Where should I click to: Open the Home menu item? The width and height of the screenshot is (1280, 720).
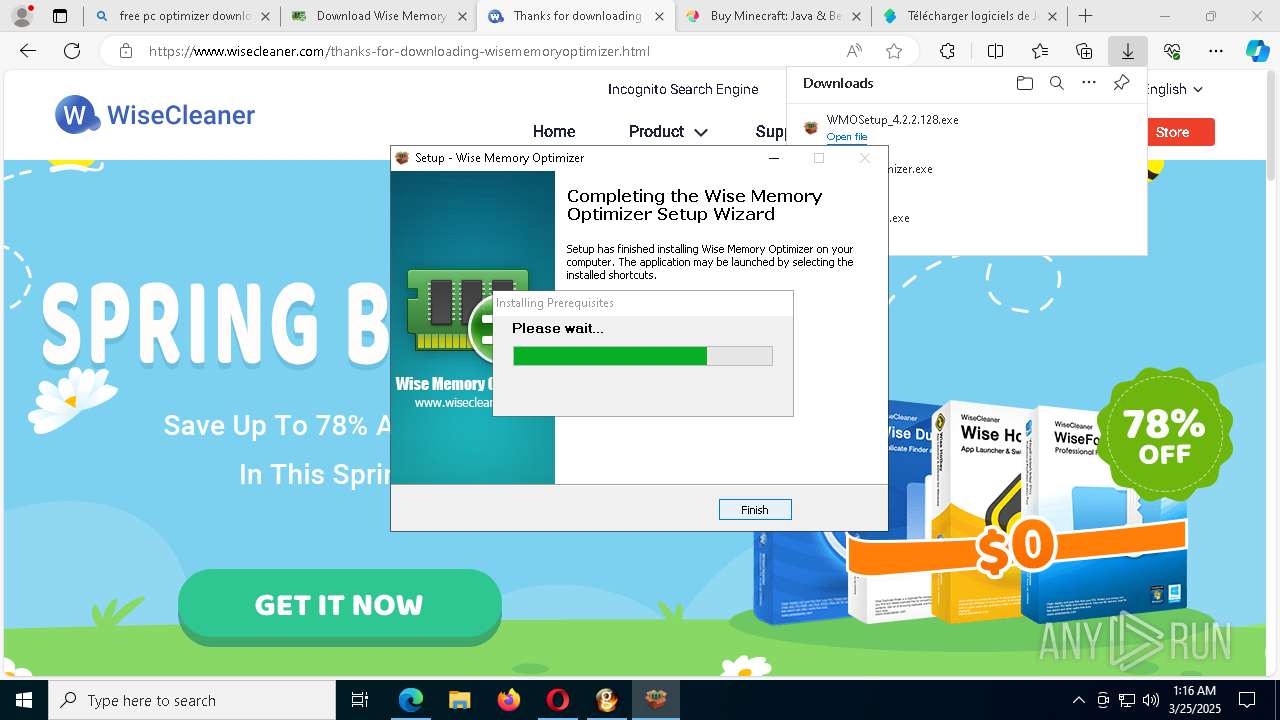click(554, 132)
